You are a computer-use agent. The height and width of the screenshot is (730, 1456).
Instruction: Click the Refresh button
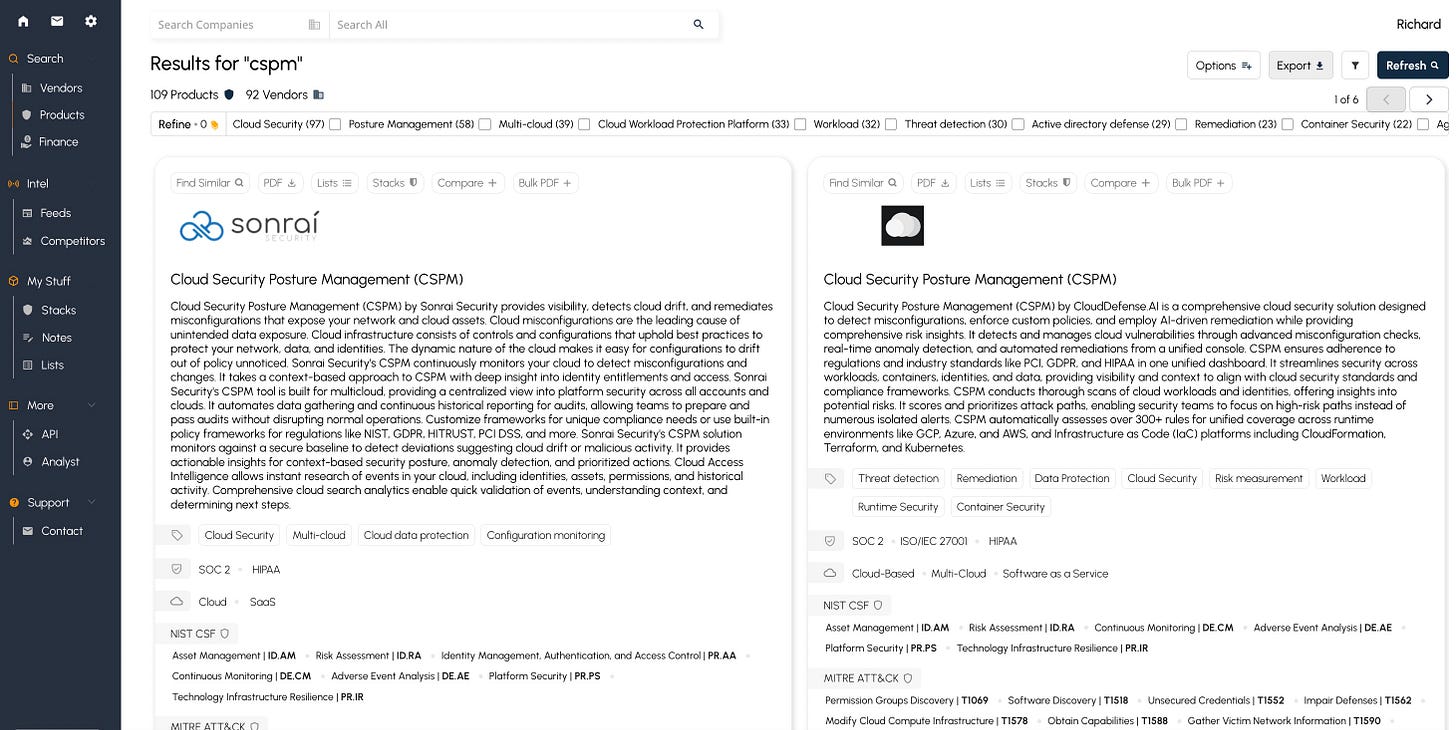point(1412,66)
